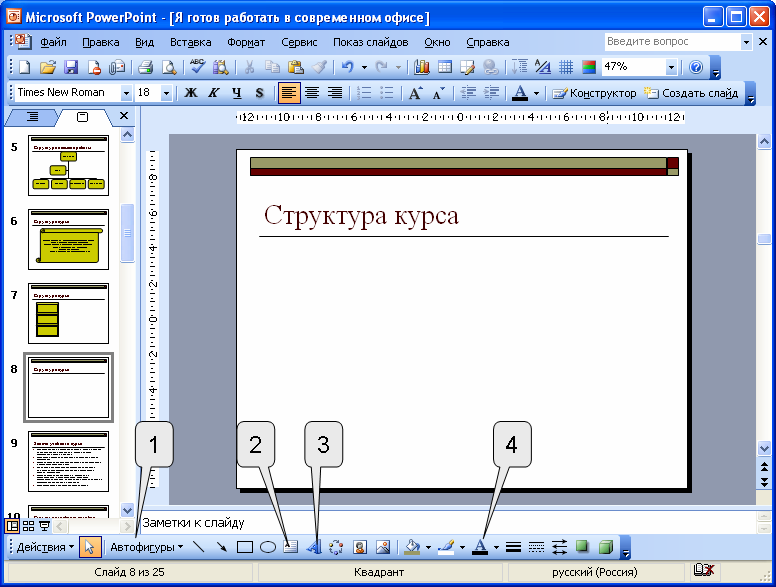The width and height of the screenshot is (776, 587).
Task: Print using the printer icon
Action: point(145,67)
